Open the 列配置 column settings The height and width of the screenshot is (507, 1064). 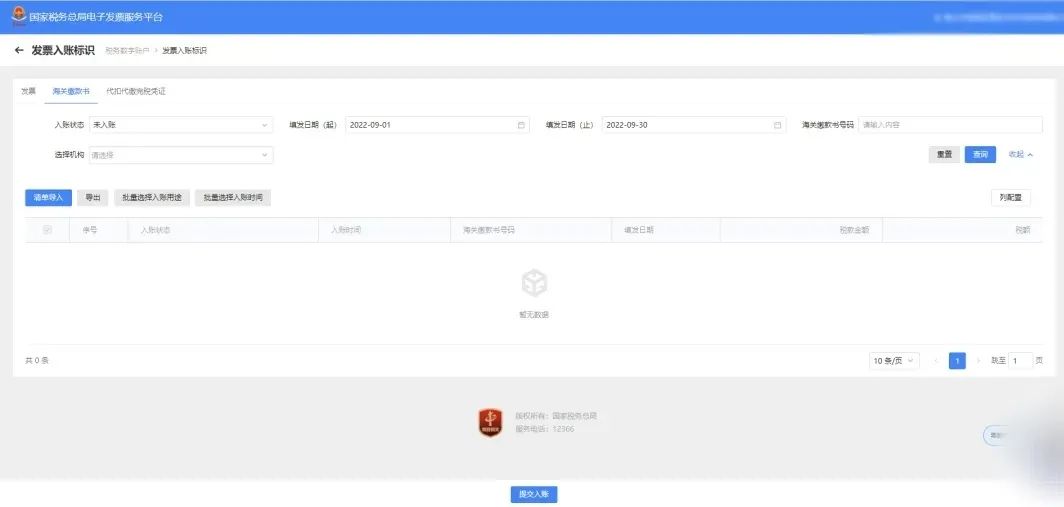coord(1010,198)
